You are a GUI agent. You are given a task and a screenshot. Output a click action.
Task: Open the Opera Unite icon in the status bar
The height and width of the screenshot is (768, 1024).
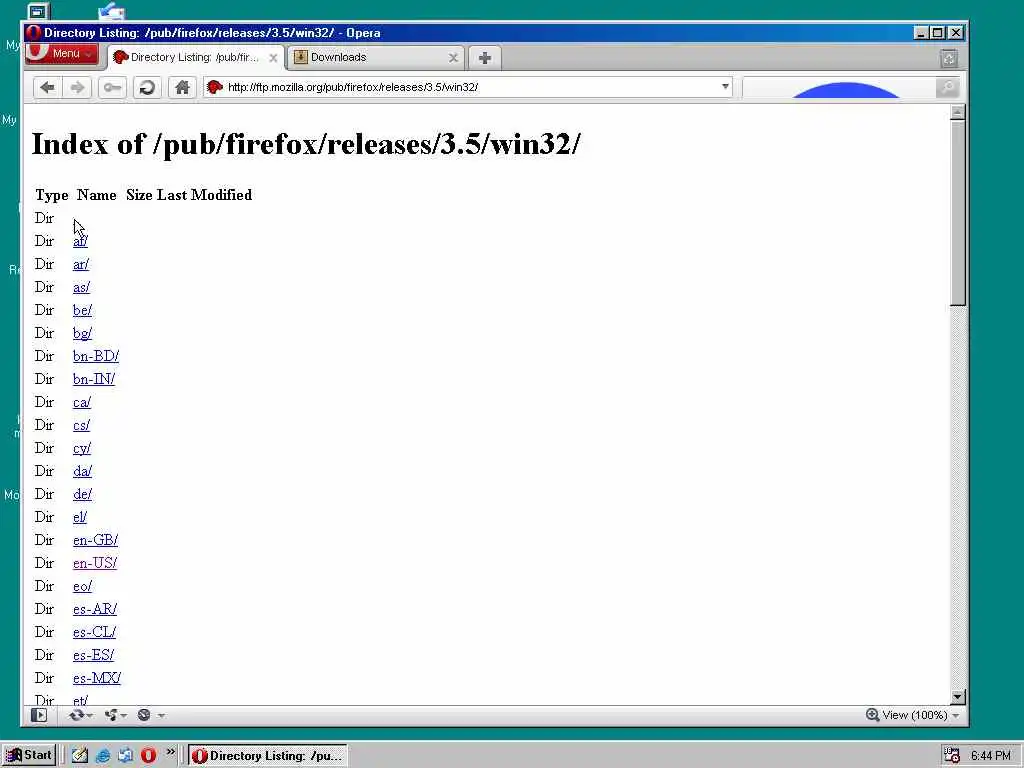click(111, 715)
